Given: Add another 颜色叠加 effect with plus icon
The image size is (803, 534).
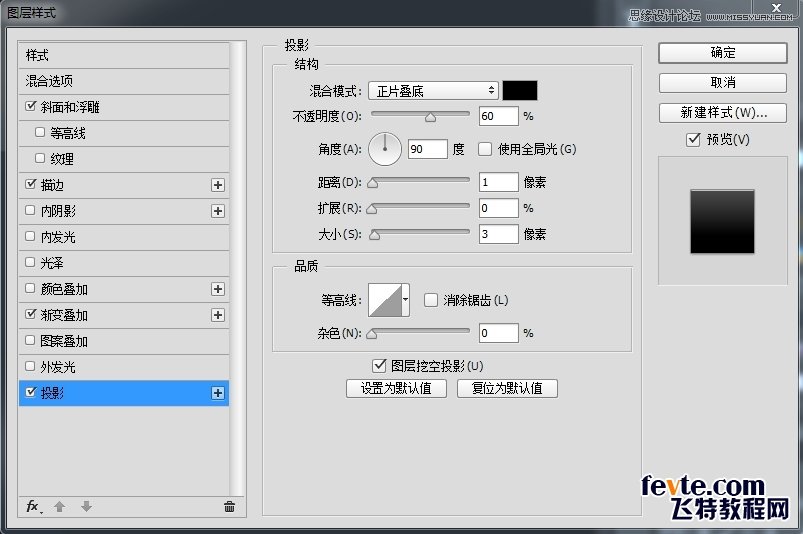Looking at the screenshot, I should 218,289.
